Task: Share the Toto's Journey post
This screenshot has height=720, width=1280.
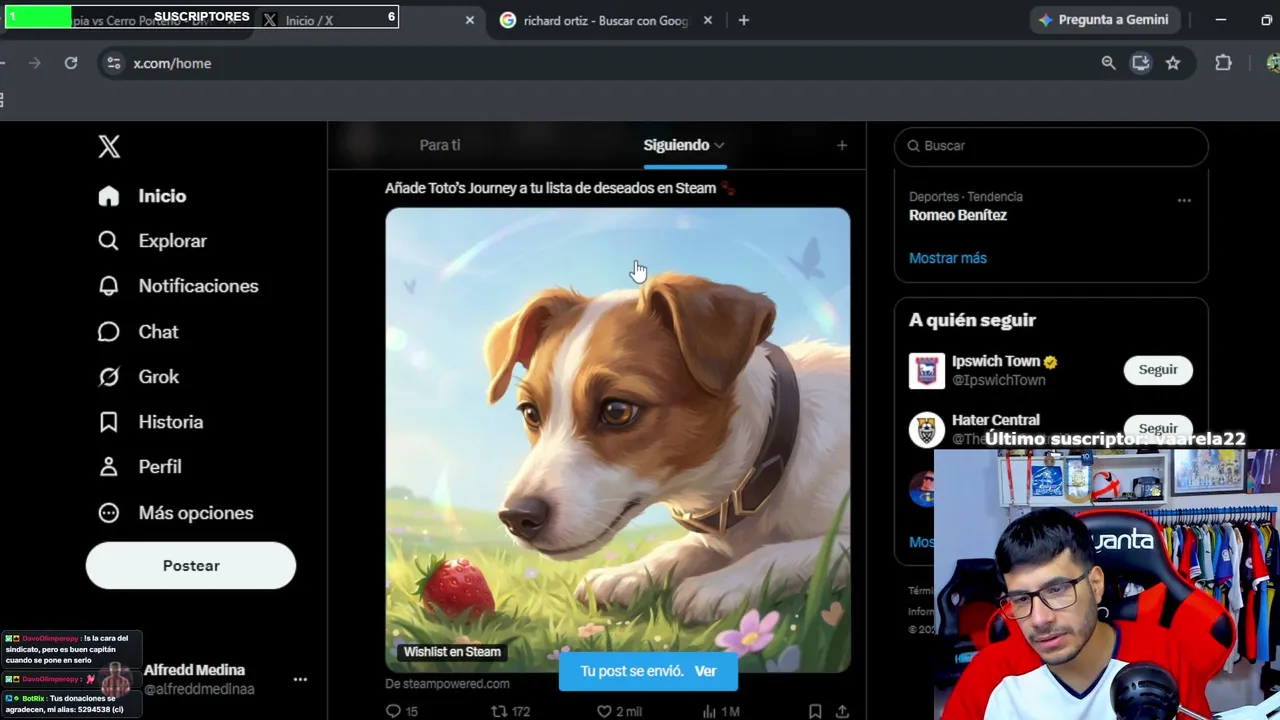Action: pos(842,711)
